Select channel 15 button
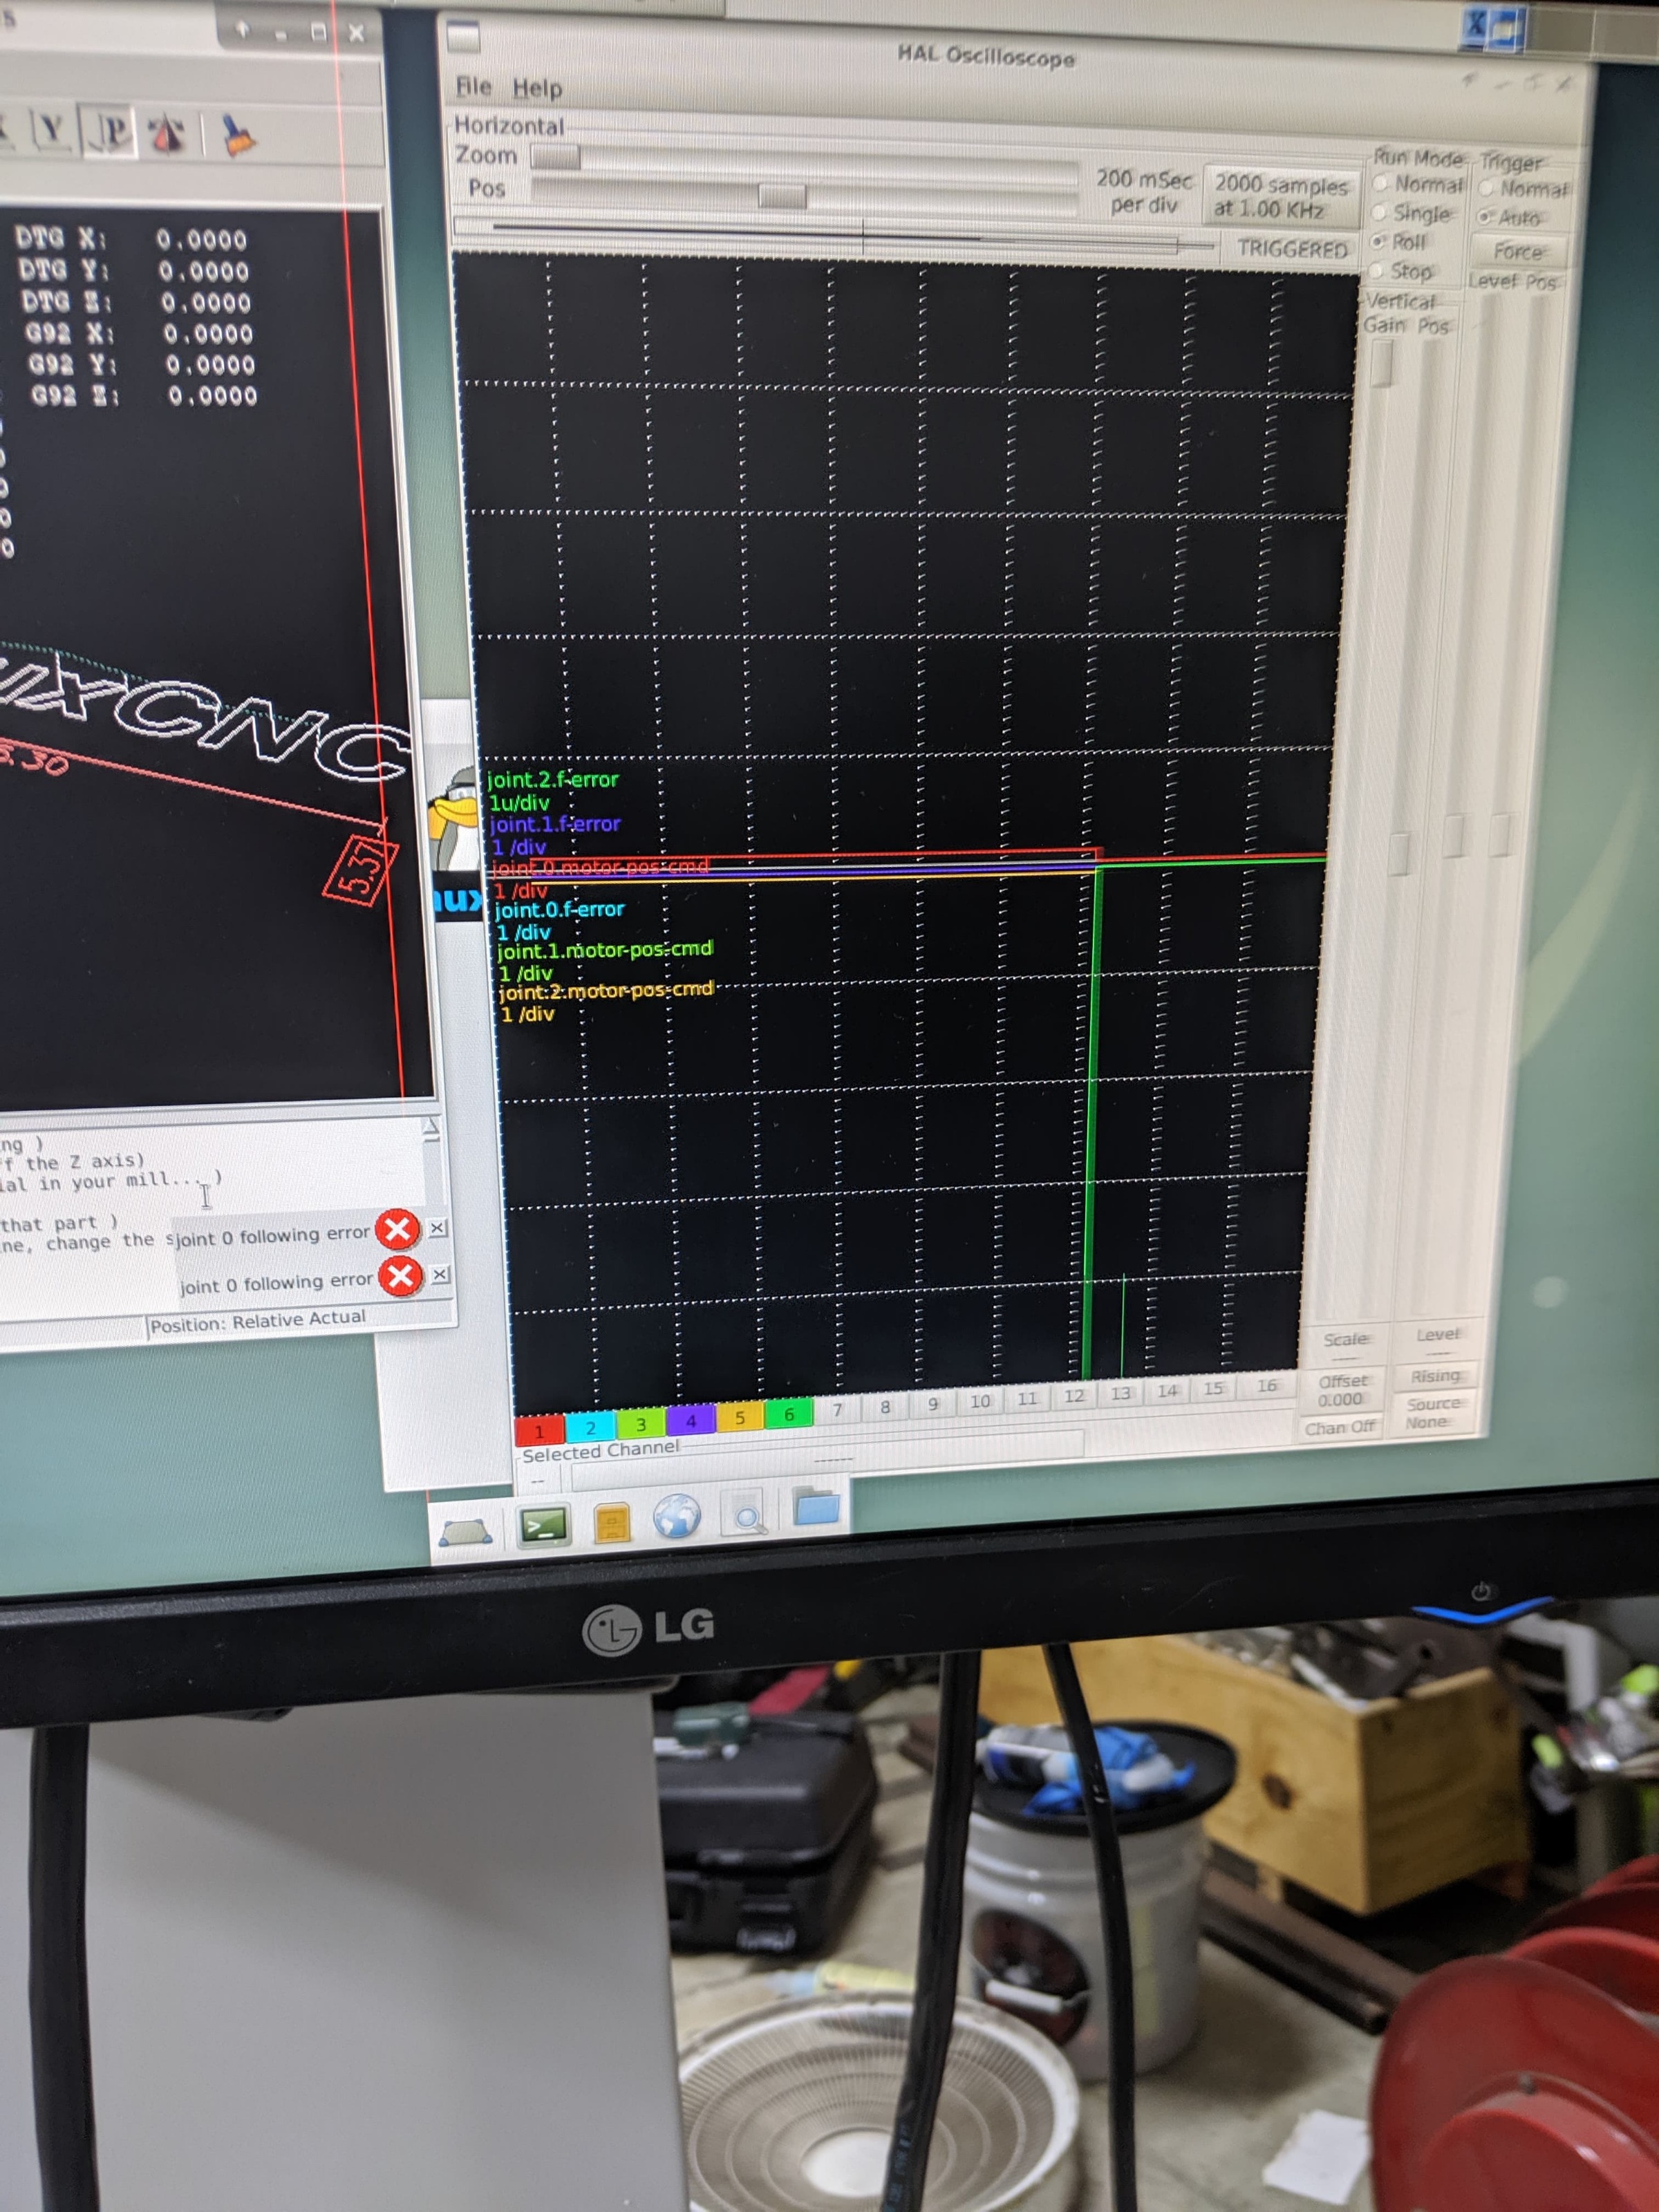This screenshot has width=1659, height=2212. (x=1213, y=1387)
